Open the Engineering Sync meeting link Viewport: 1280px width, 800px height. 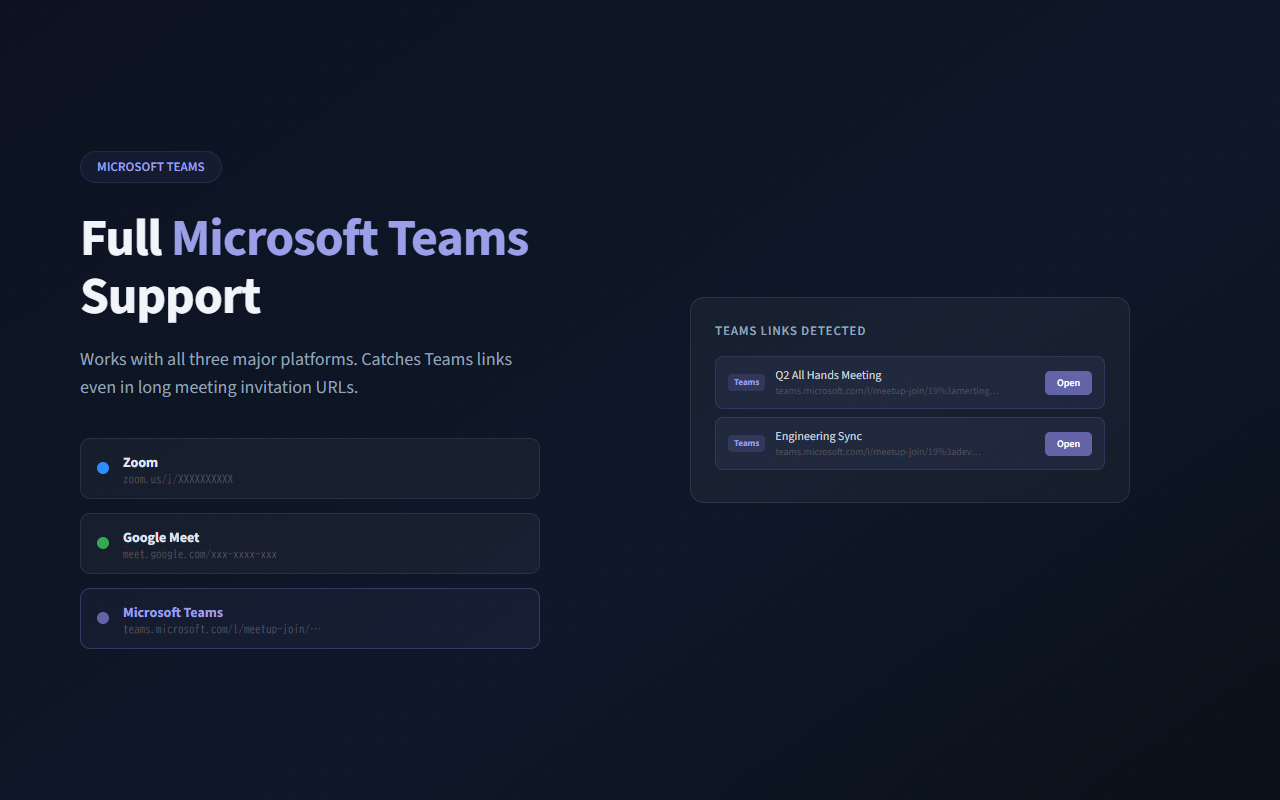[1068, 444]
